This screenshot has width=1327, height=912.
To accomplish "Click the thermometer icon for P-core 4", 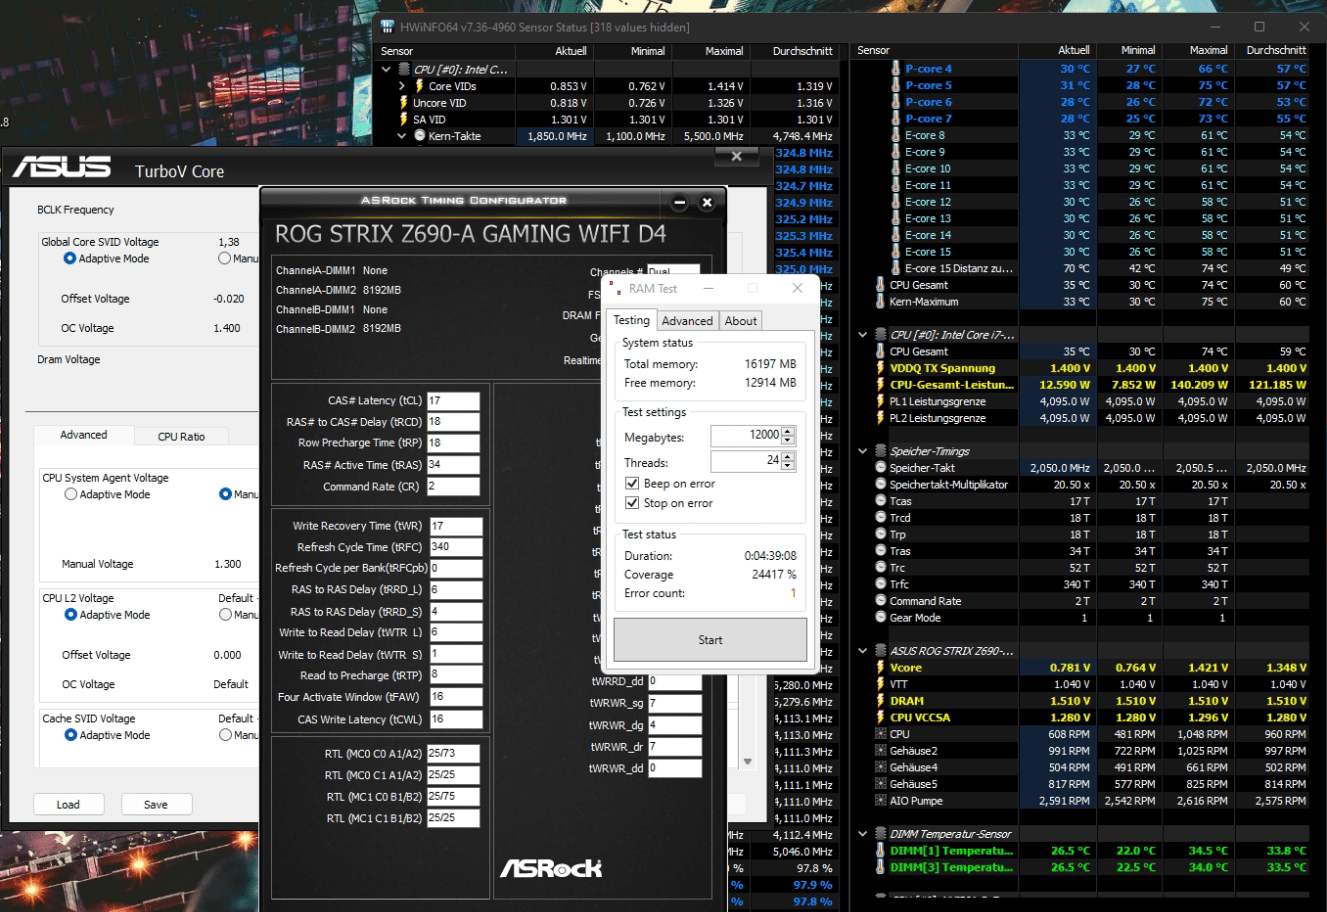I will [x=895, y=69].
